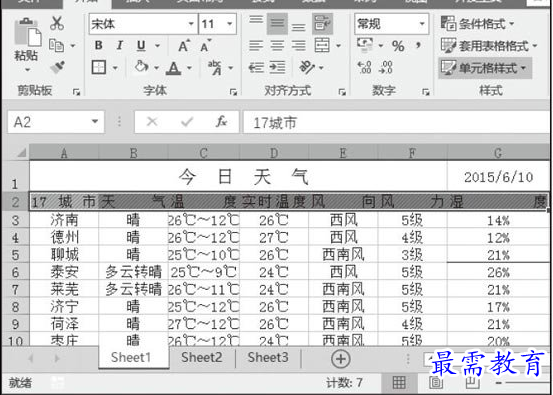
Task: Open the font group dialog launcher
Action: click(233, 92)
